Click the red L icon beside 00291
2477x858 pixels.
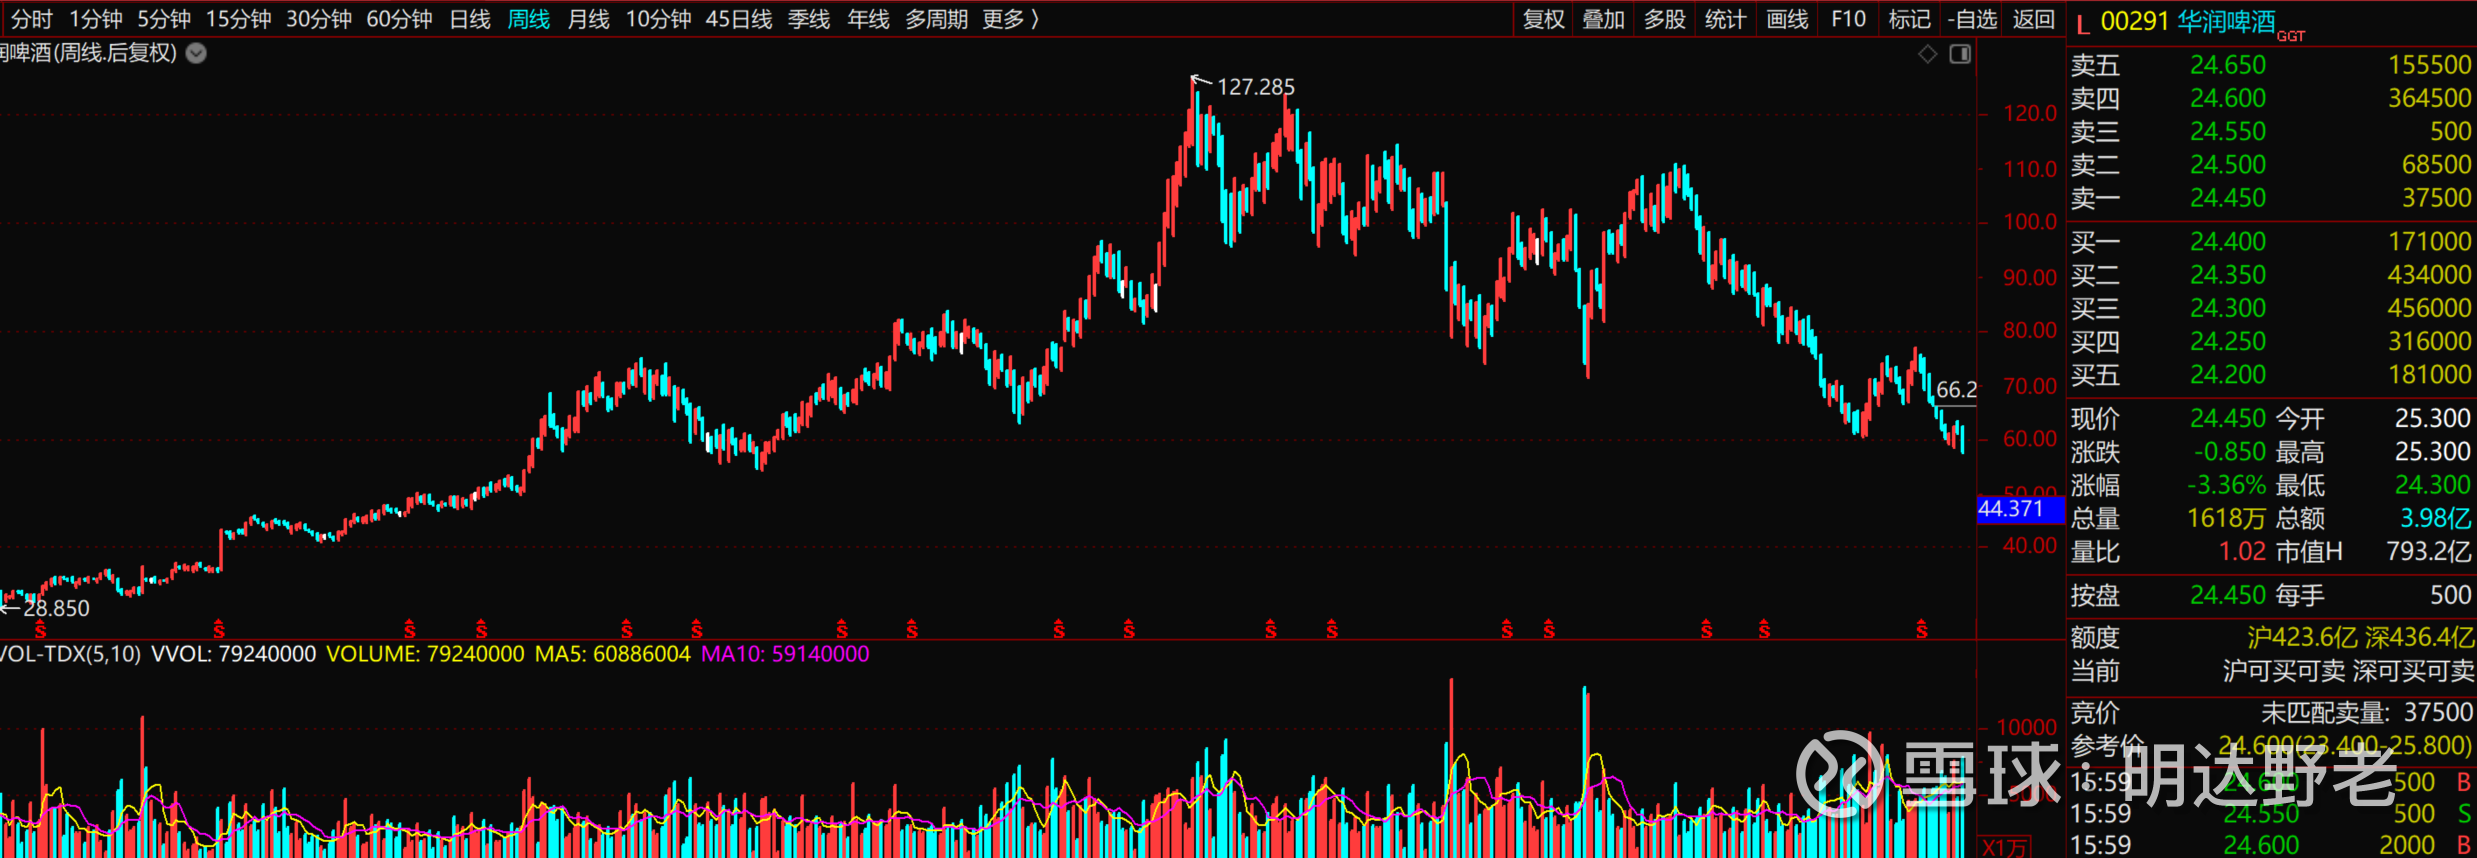tap(2083, 23)
